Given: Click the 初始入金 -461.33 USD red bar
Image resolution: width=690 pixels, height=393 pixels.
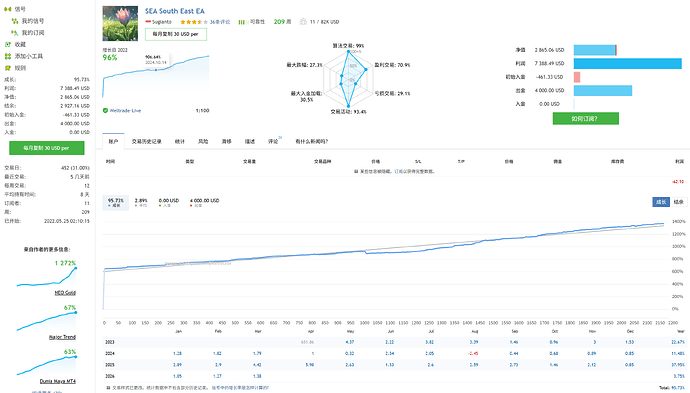Looking at the screenshot, I should pyautogui.click(x=577, y=77).
